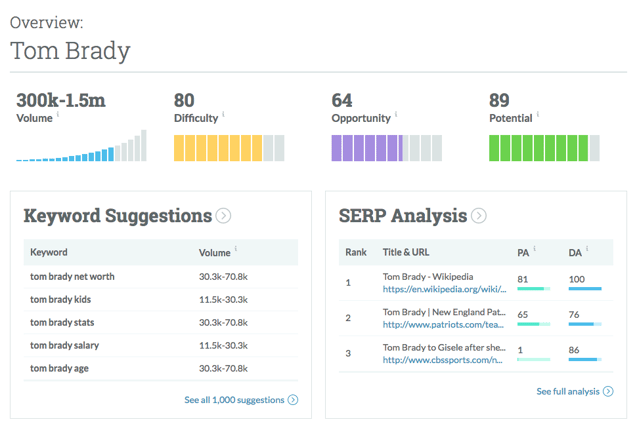Click info icon in Volume column header
This screenshot has width=637, height=426.
click(x=236, y=249)
